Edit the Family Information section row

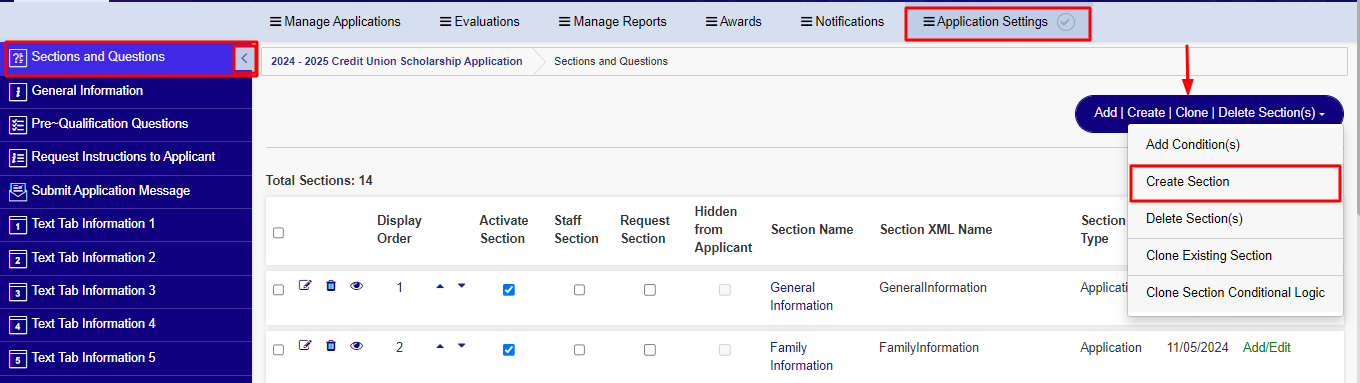coord(306,346)
